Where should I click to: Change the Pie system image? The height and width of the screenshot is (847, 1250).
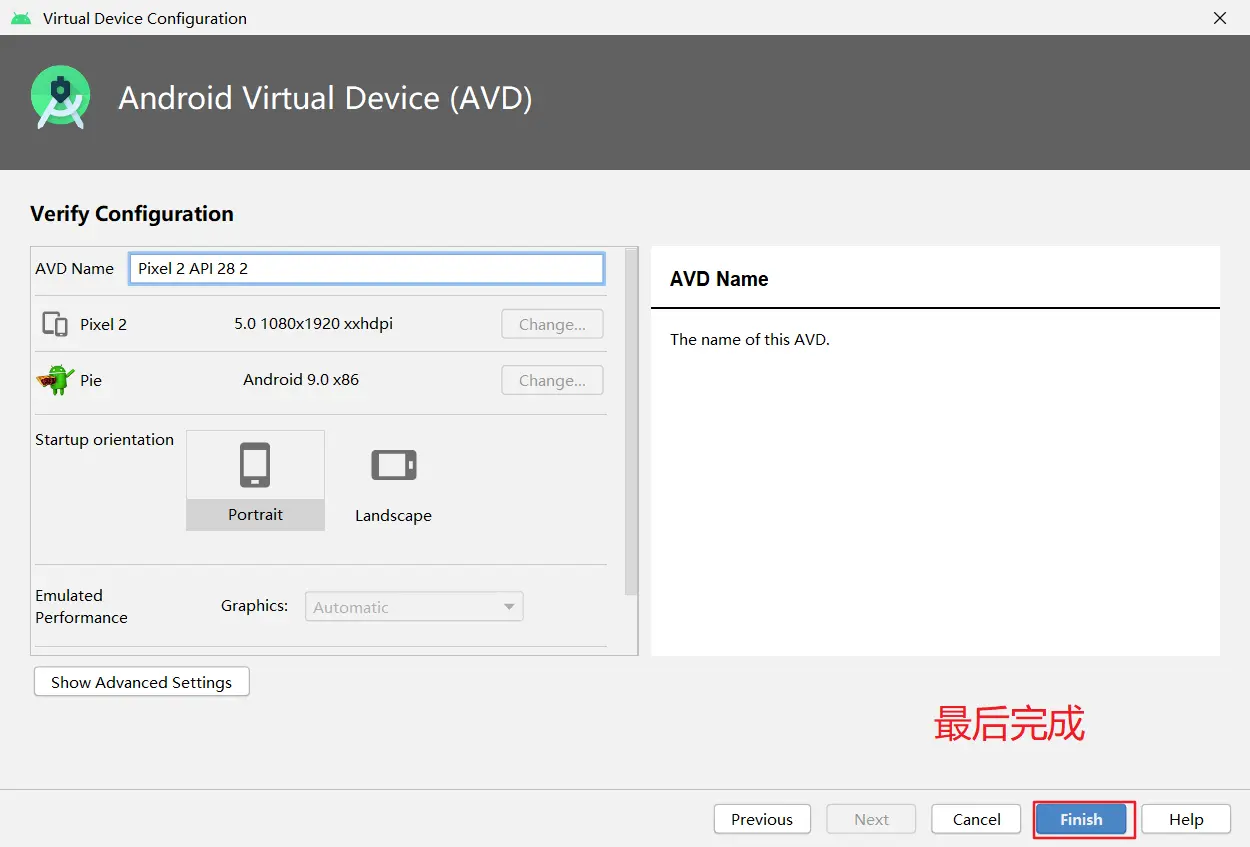552,380
